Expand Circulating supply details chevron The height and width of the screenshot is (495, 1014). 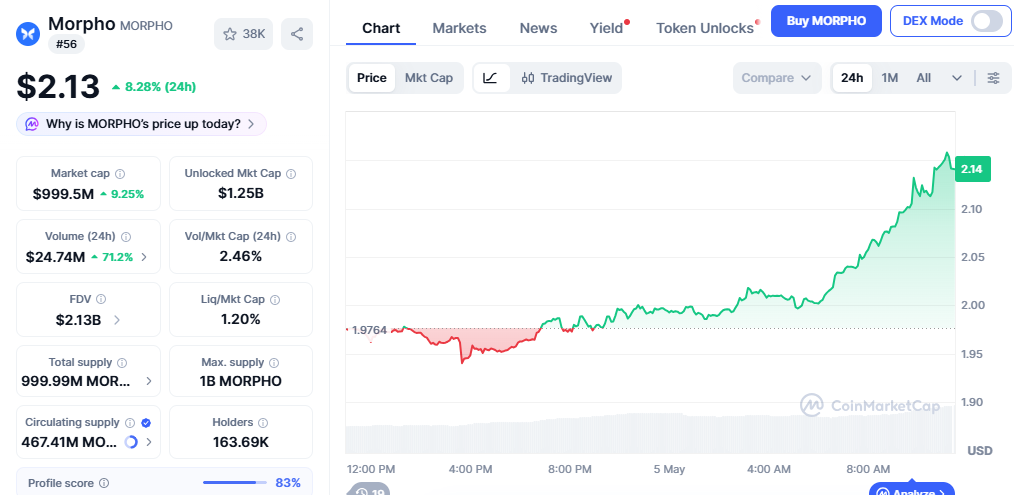[149, 443]
